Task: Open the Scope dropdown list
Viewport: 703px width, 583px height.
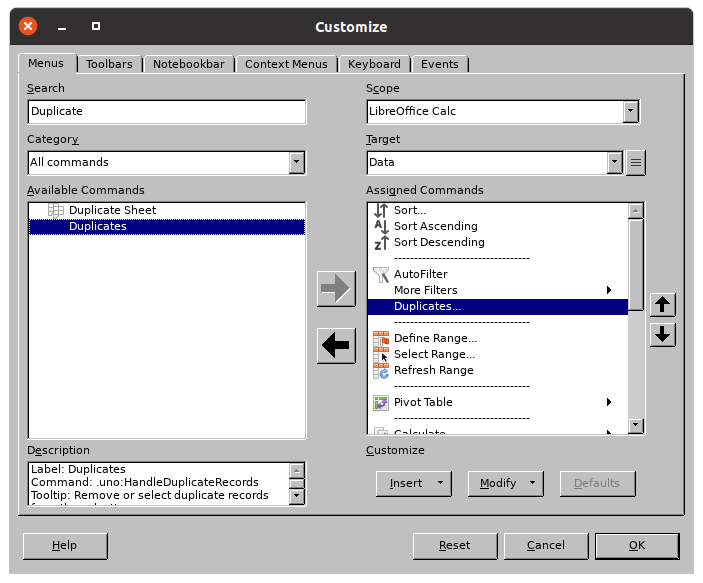Action: pos(630,111)
